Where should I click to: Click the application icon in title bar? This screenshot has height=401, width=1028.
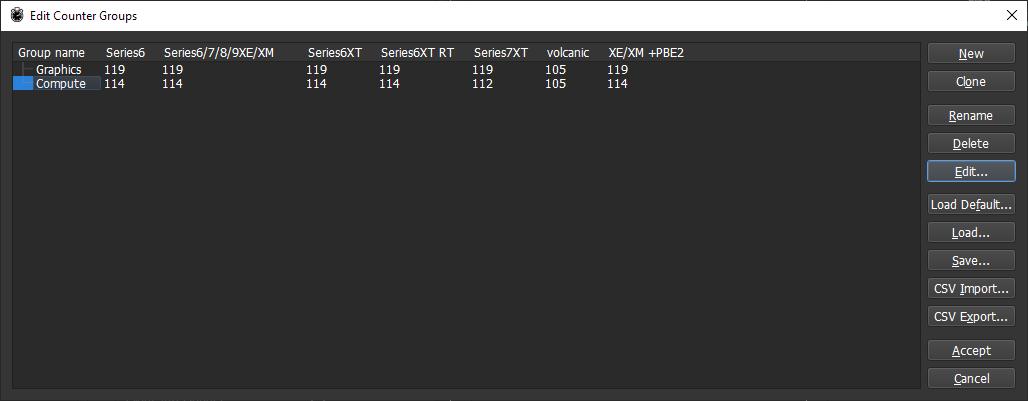click(16, 15)
